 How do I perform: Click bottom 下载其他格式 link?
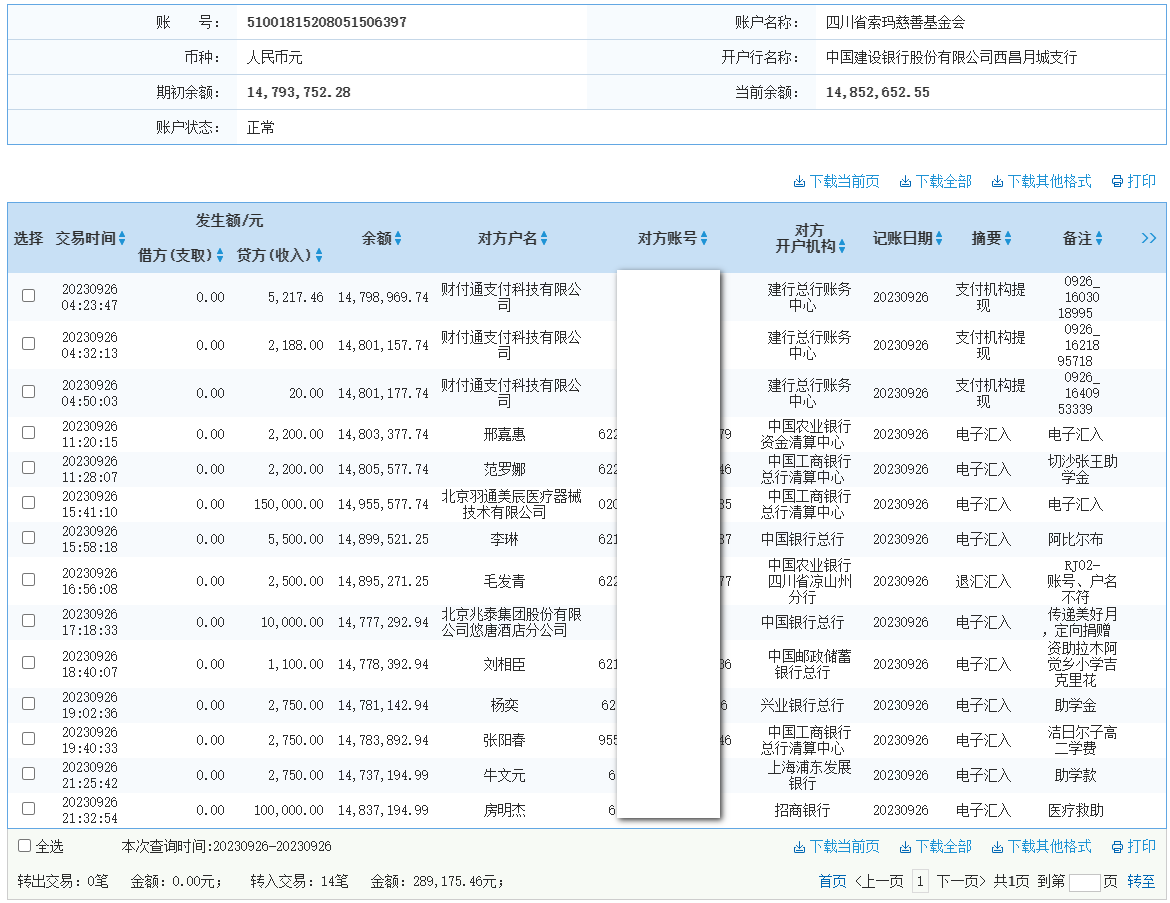coord(1041,846)
